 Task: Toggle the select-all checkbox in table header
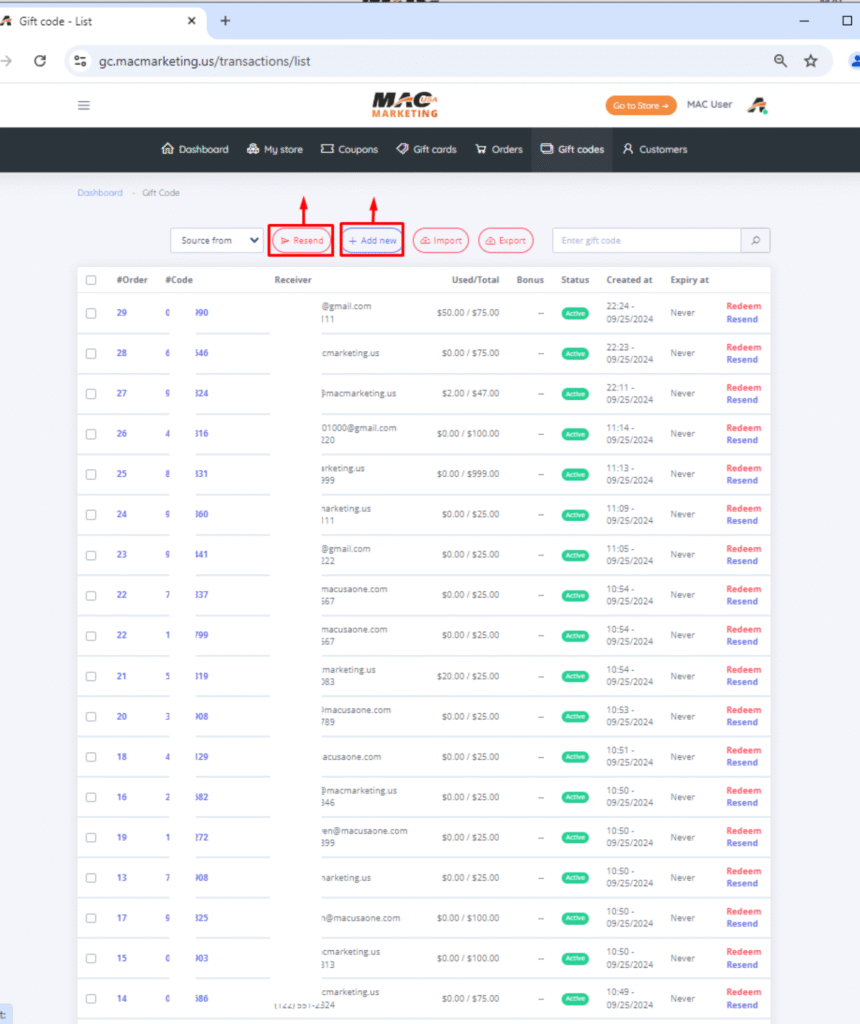(91, 280)
